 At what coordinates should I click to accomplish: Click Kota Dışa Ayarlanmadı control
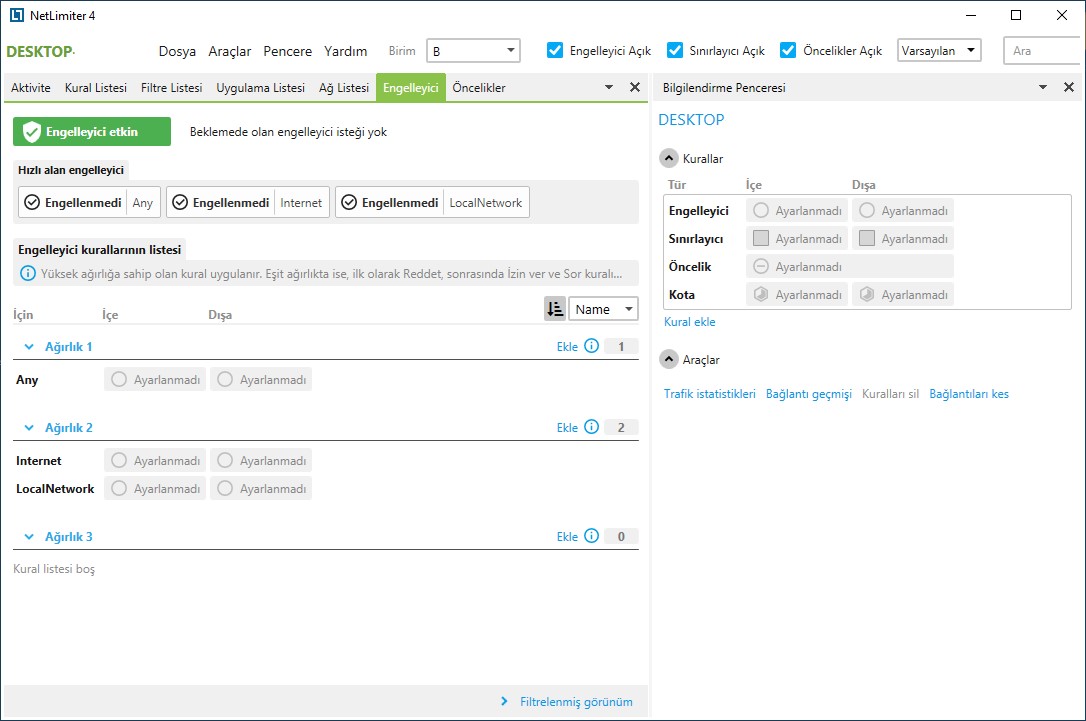(902, 294)
